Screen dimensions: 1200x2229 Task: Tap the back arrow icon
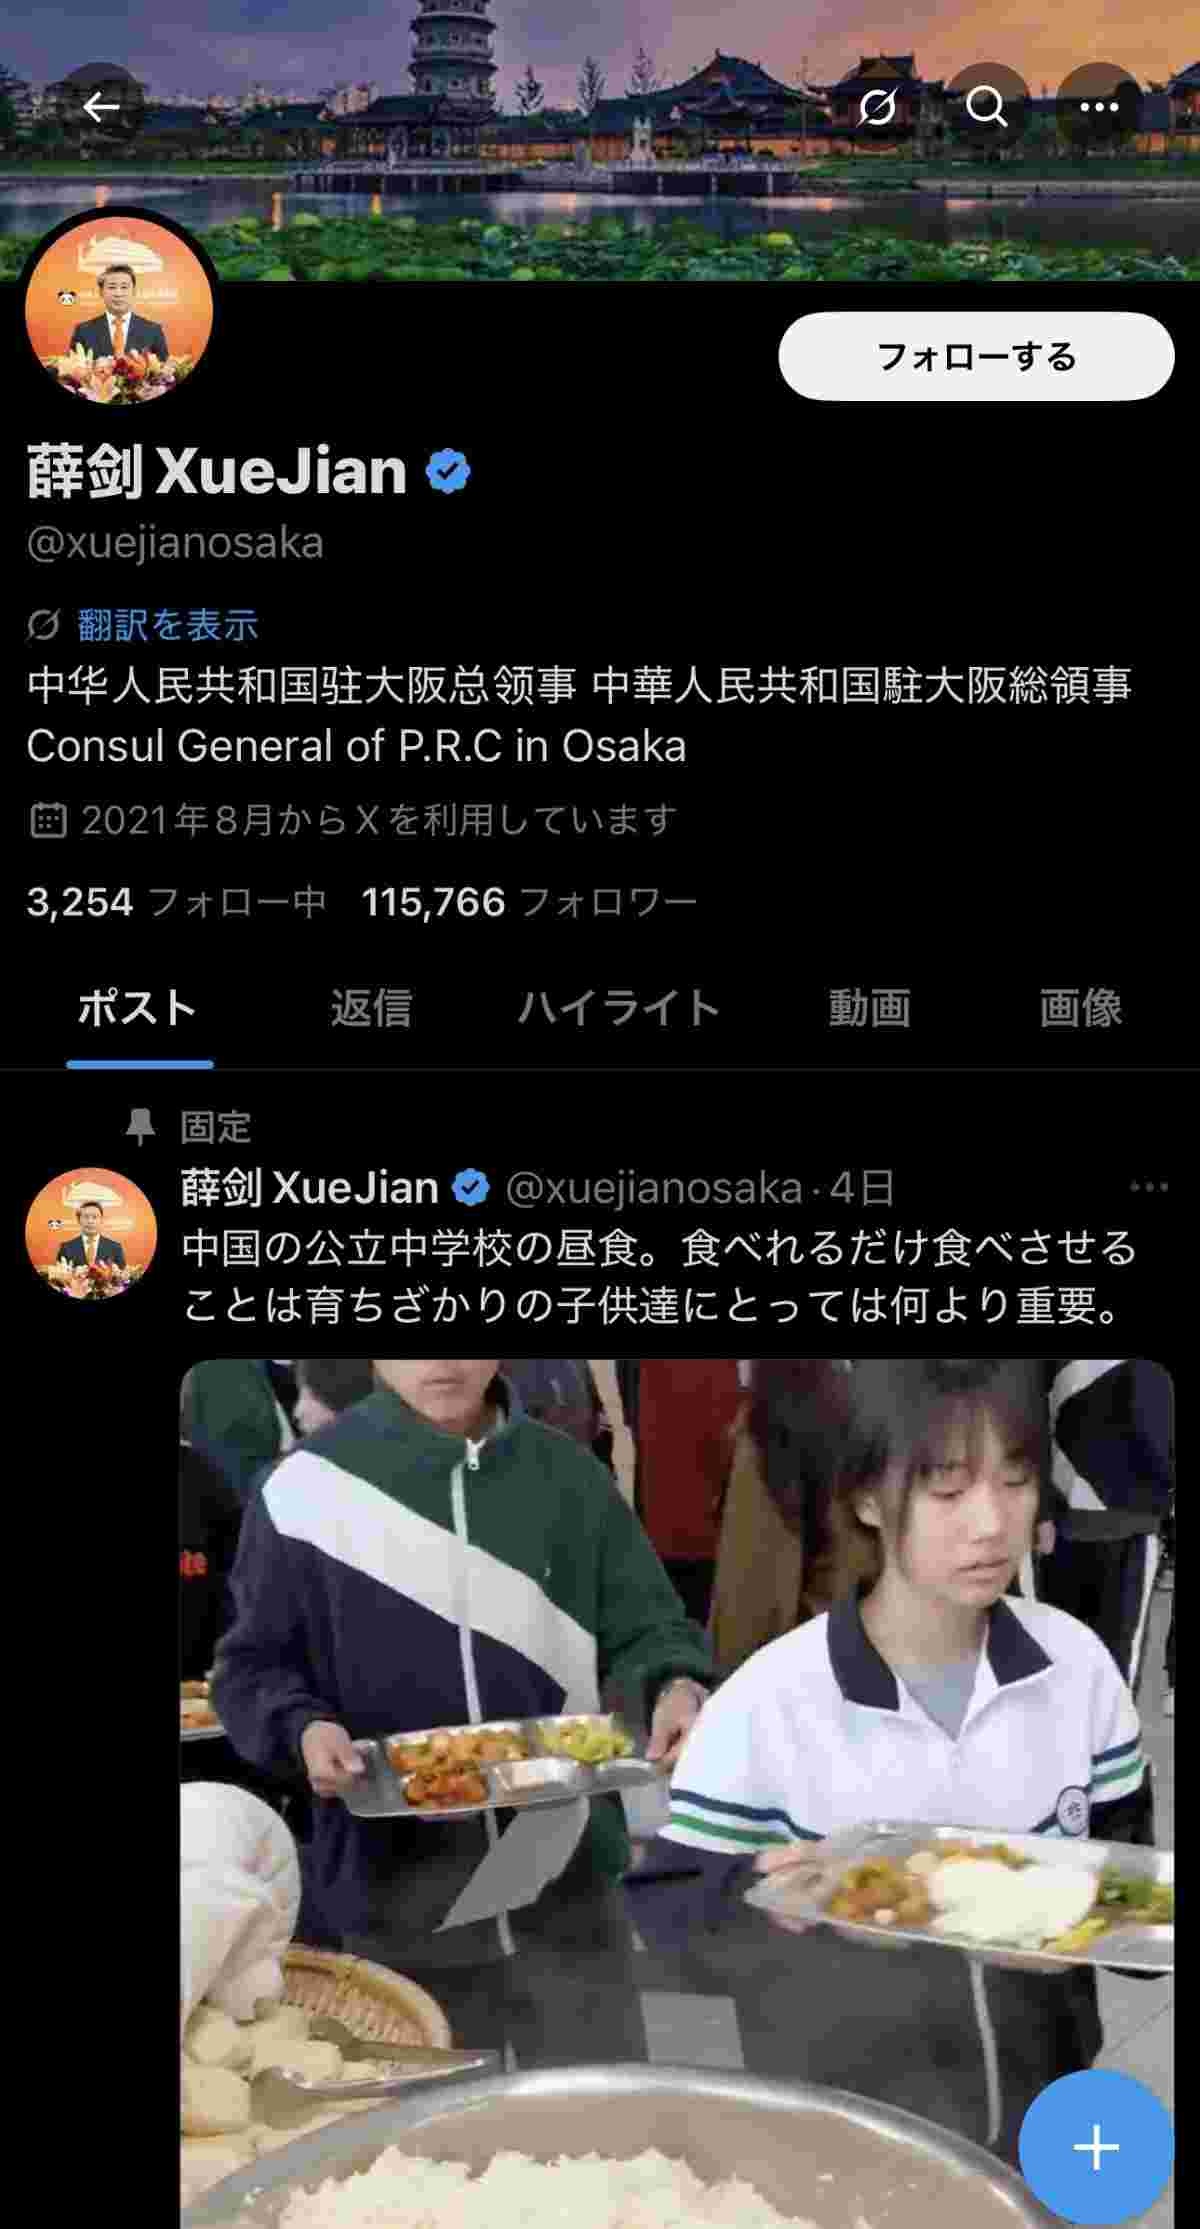[x=100, y=106]
